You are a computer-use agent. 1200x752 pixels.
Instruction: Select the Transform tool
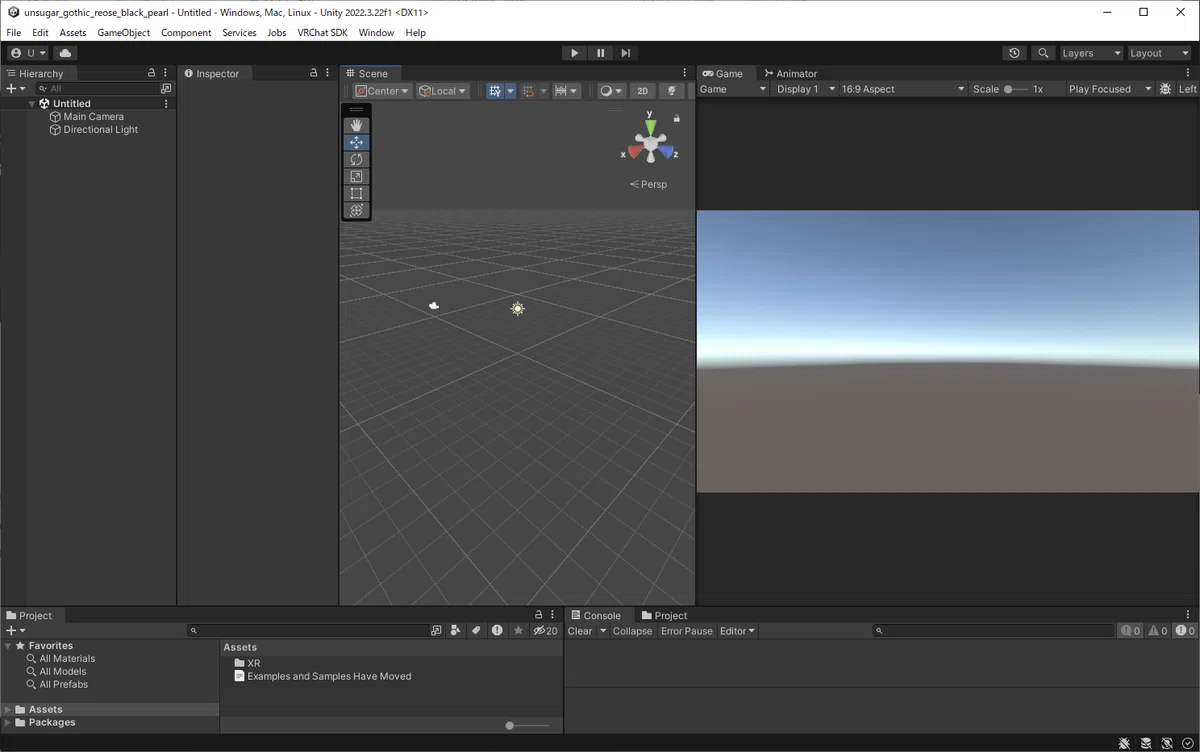tap(357, 210)
